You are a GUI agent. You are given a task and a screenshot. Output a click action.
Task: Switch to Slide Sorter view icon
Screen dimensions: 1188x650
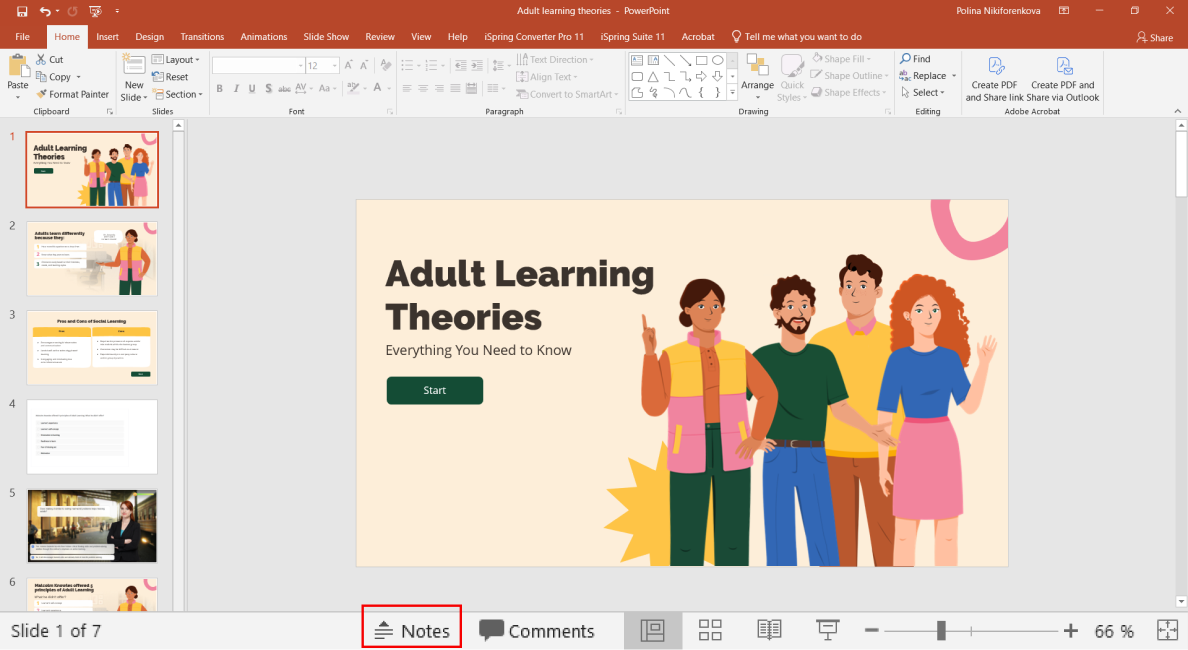[x=710, y=630]
